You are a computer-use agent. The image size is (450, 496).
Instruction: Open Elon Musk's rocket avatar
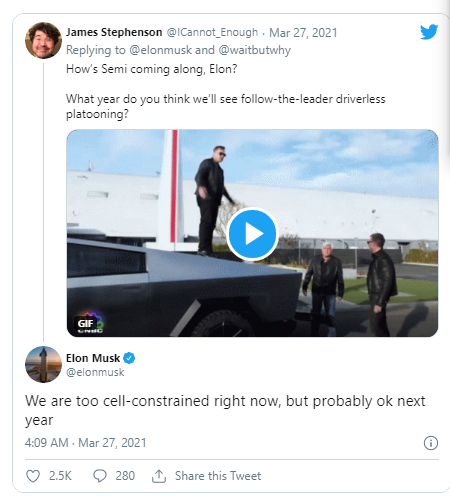click(x=43, y=364)
